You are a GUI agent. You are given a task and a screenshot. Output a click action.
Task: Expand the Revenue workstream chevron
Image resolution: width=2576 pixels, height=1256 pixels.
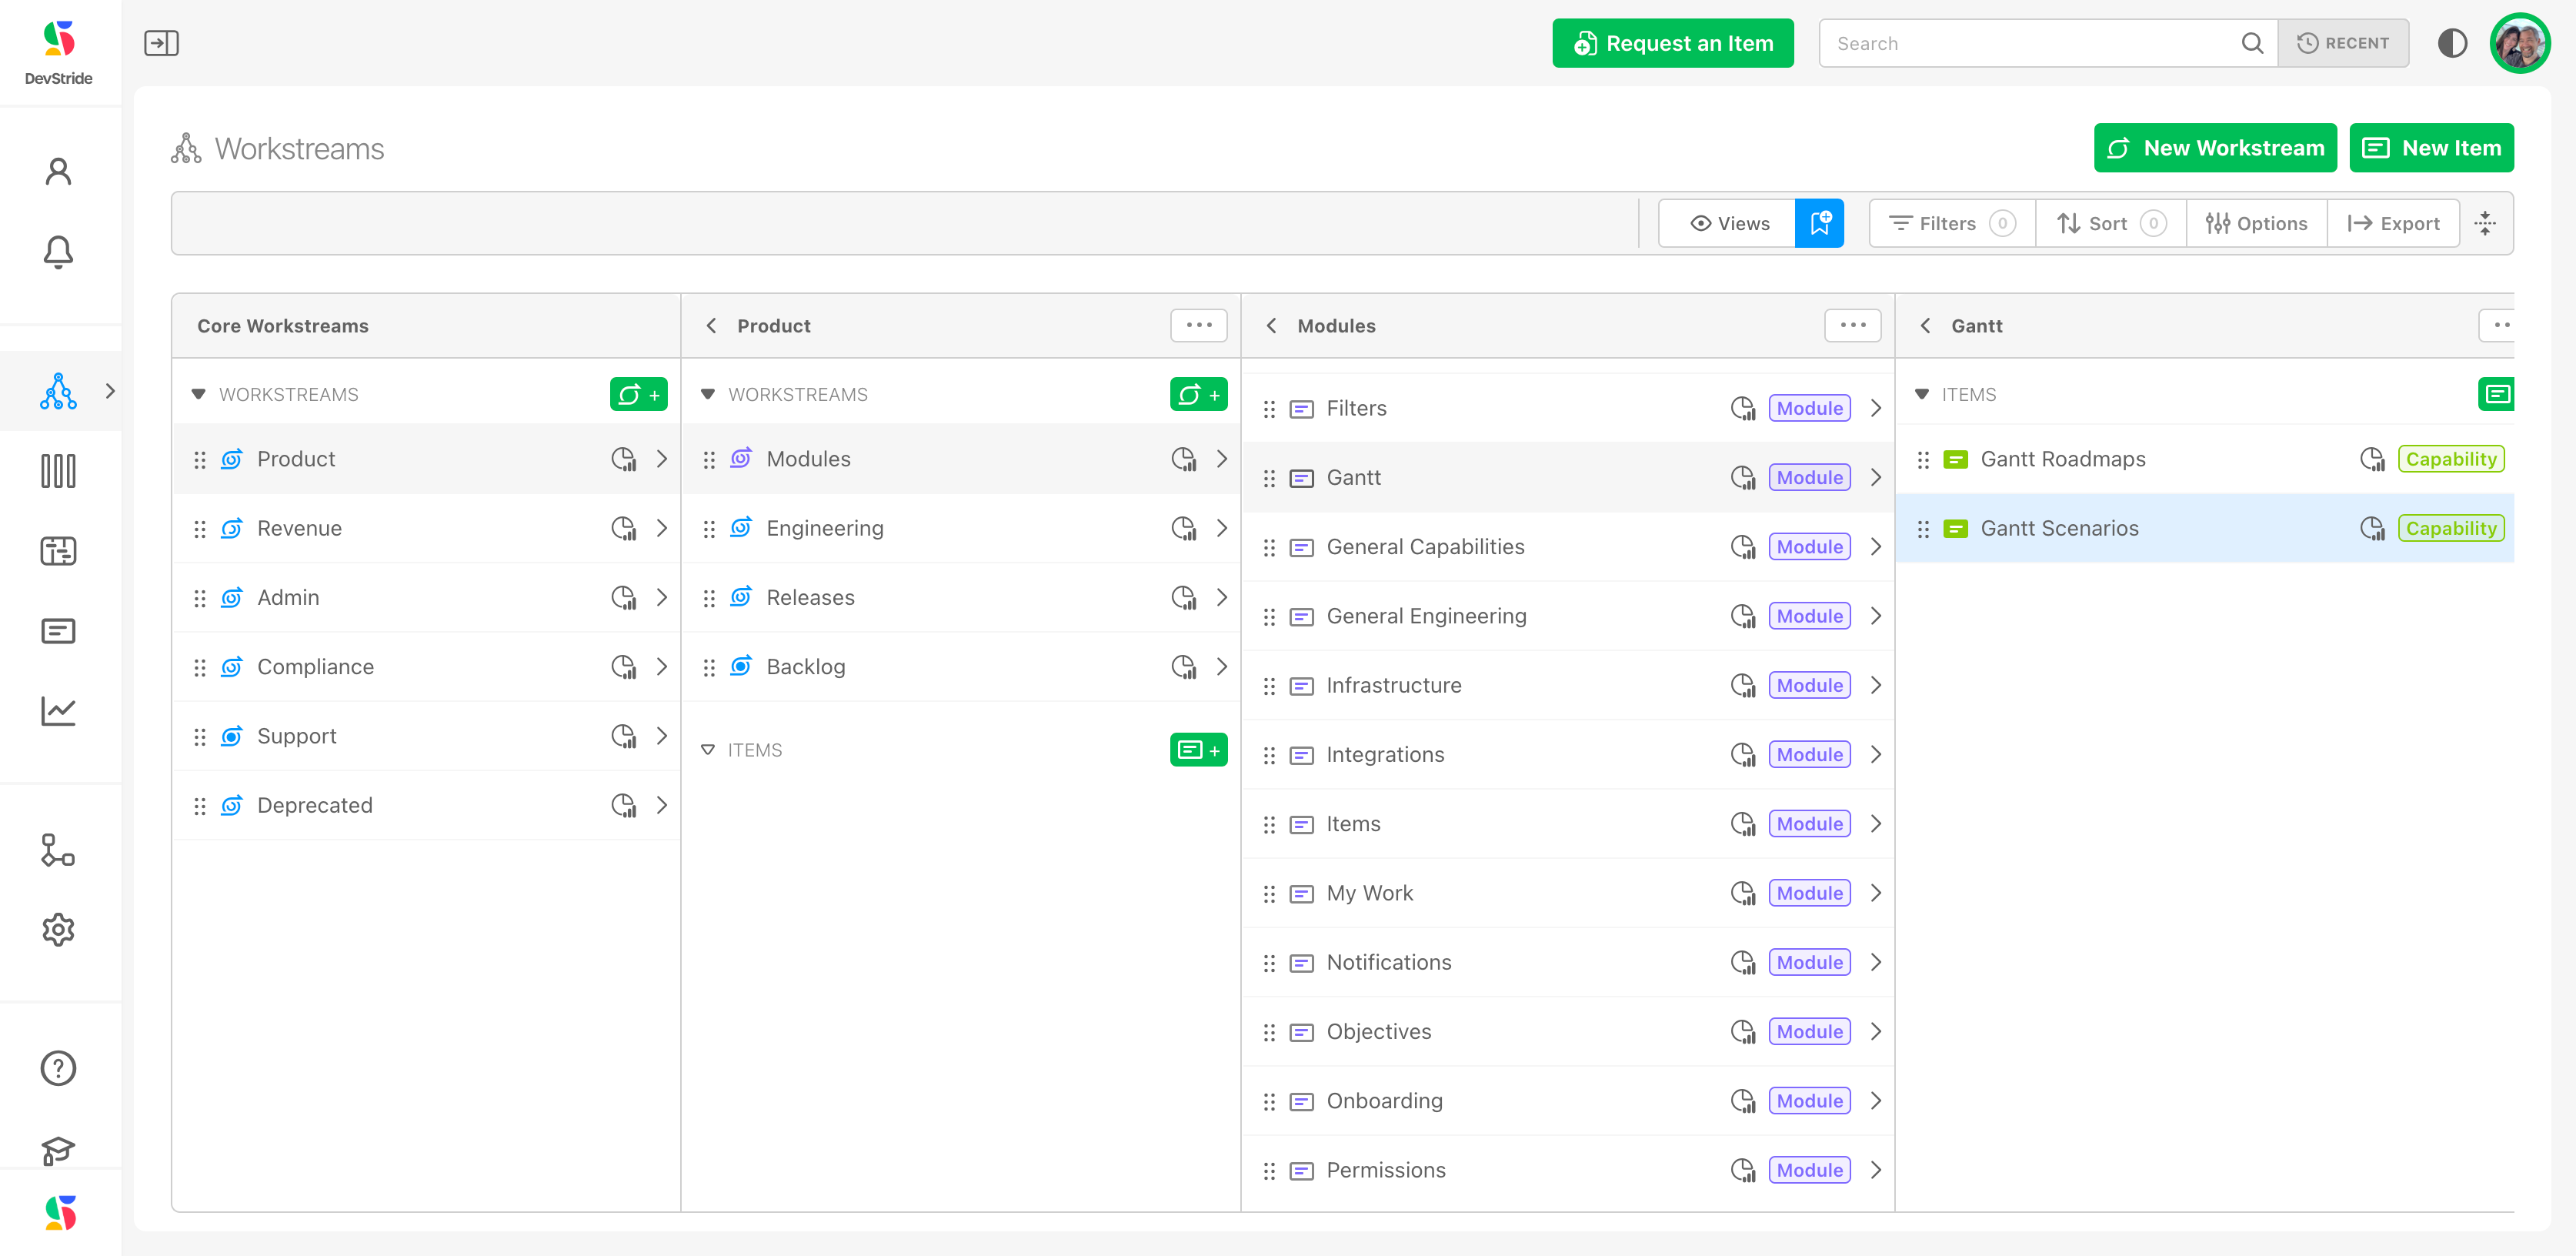(662, 528)
